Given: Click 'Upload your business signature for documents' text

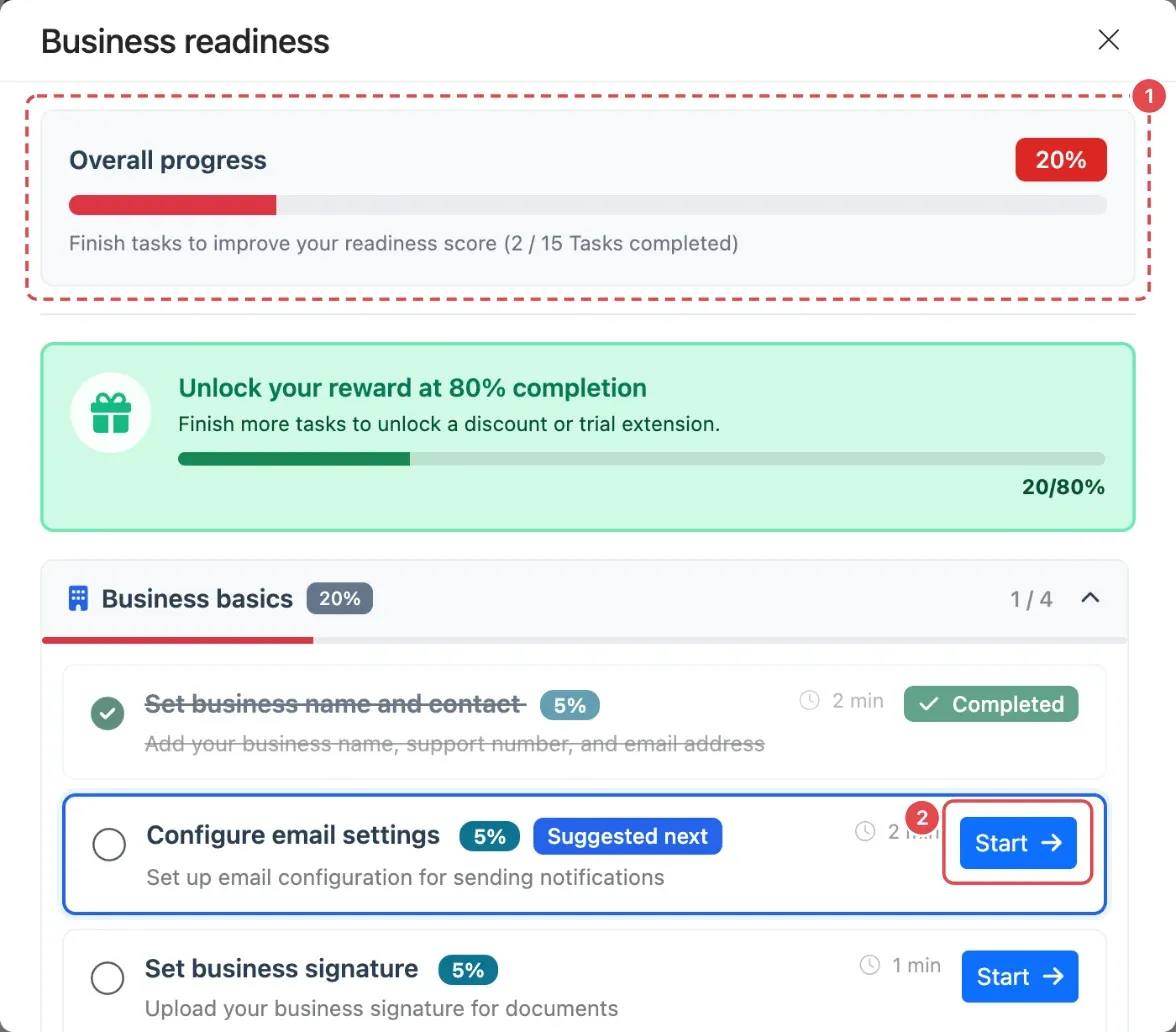Looking at the screenshot, I should (382, 1009).
